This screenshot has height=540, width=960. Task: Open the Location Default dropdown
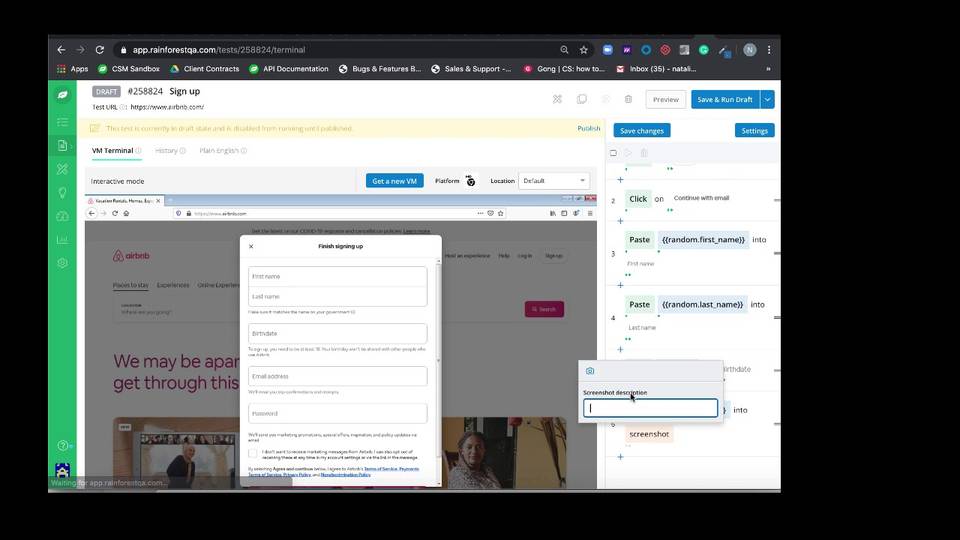pyautogui.click(x=554, y=181)
